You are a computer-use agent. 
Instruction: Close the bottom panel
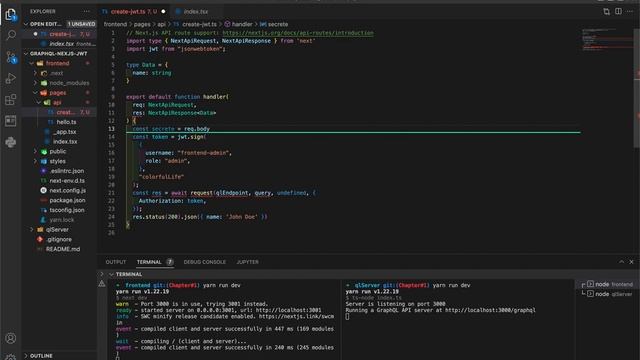click(x=631, y=262)
